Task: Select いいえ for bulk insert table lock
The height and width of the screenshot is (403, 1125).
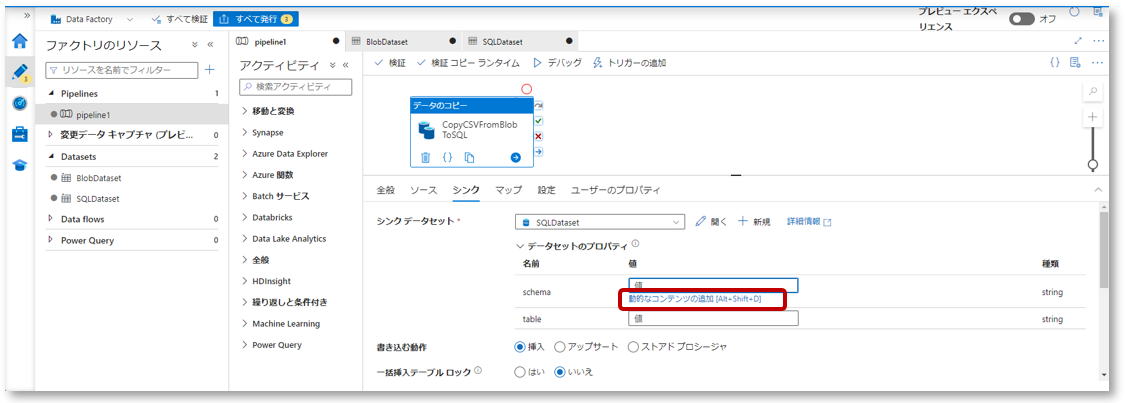Action: click(560, 372)
